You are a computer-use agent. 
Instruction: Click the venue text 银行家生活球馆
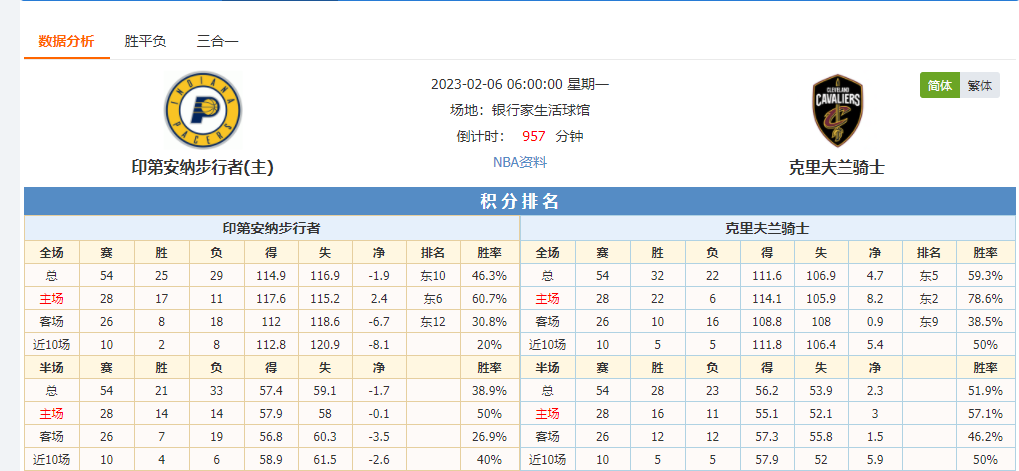(x=541, y=110)
